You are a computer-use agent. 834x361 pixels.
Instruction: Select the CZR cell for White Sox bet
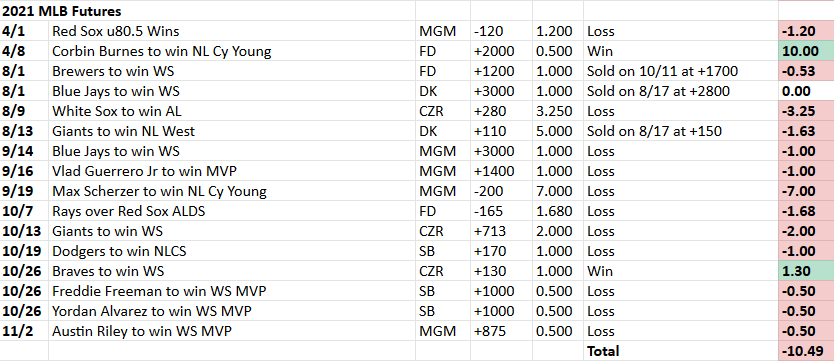pos(443,111)
